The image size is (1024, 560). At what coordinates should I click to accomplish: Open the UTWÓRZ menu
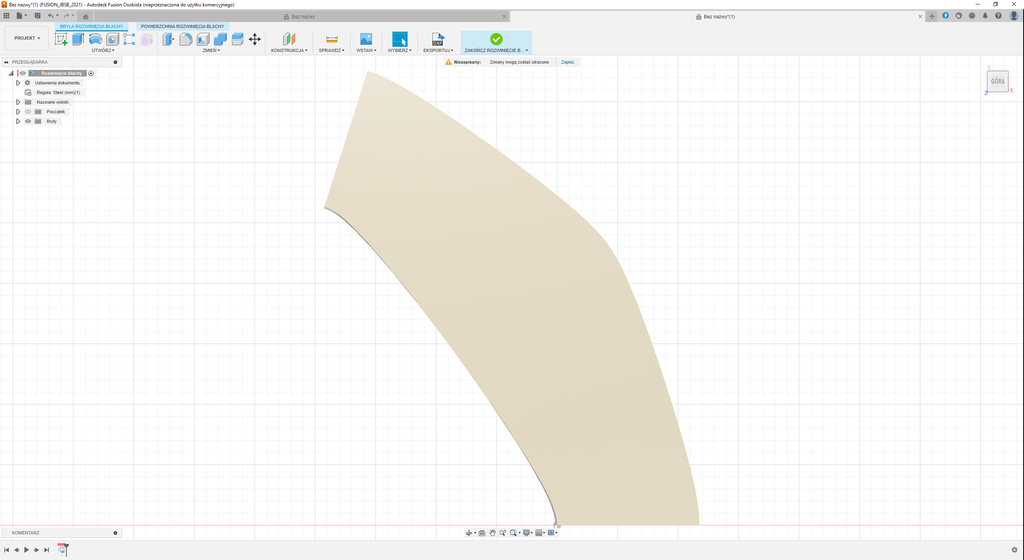pyautogui.click(x=103, y=50)
